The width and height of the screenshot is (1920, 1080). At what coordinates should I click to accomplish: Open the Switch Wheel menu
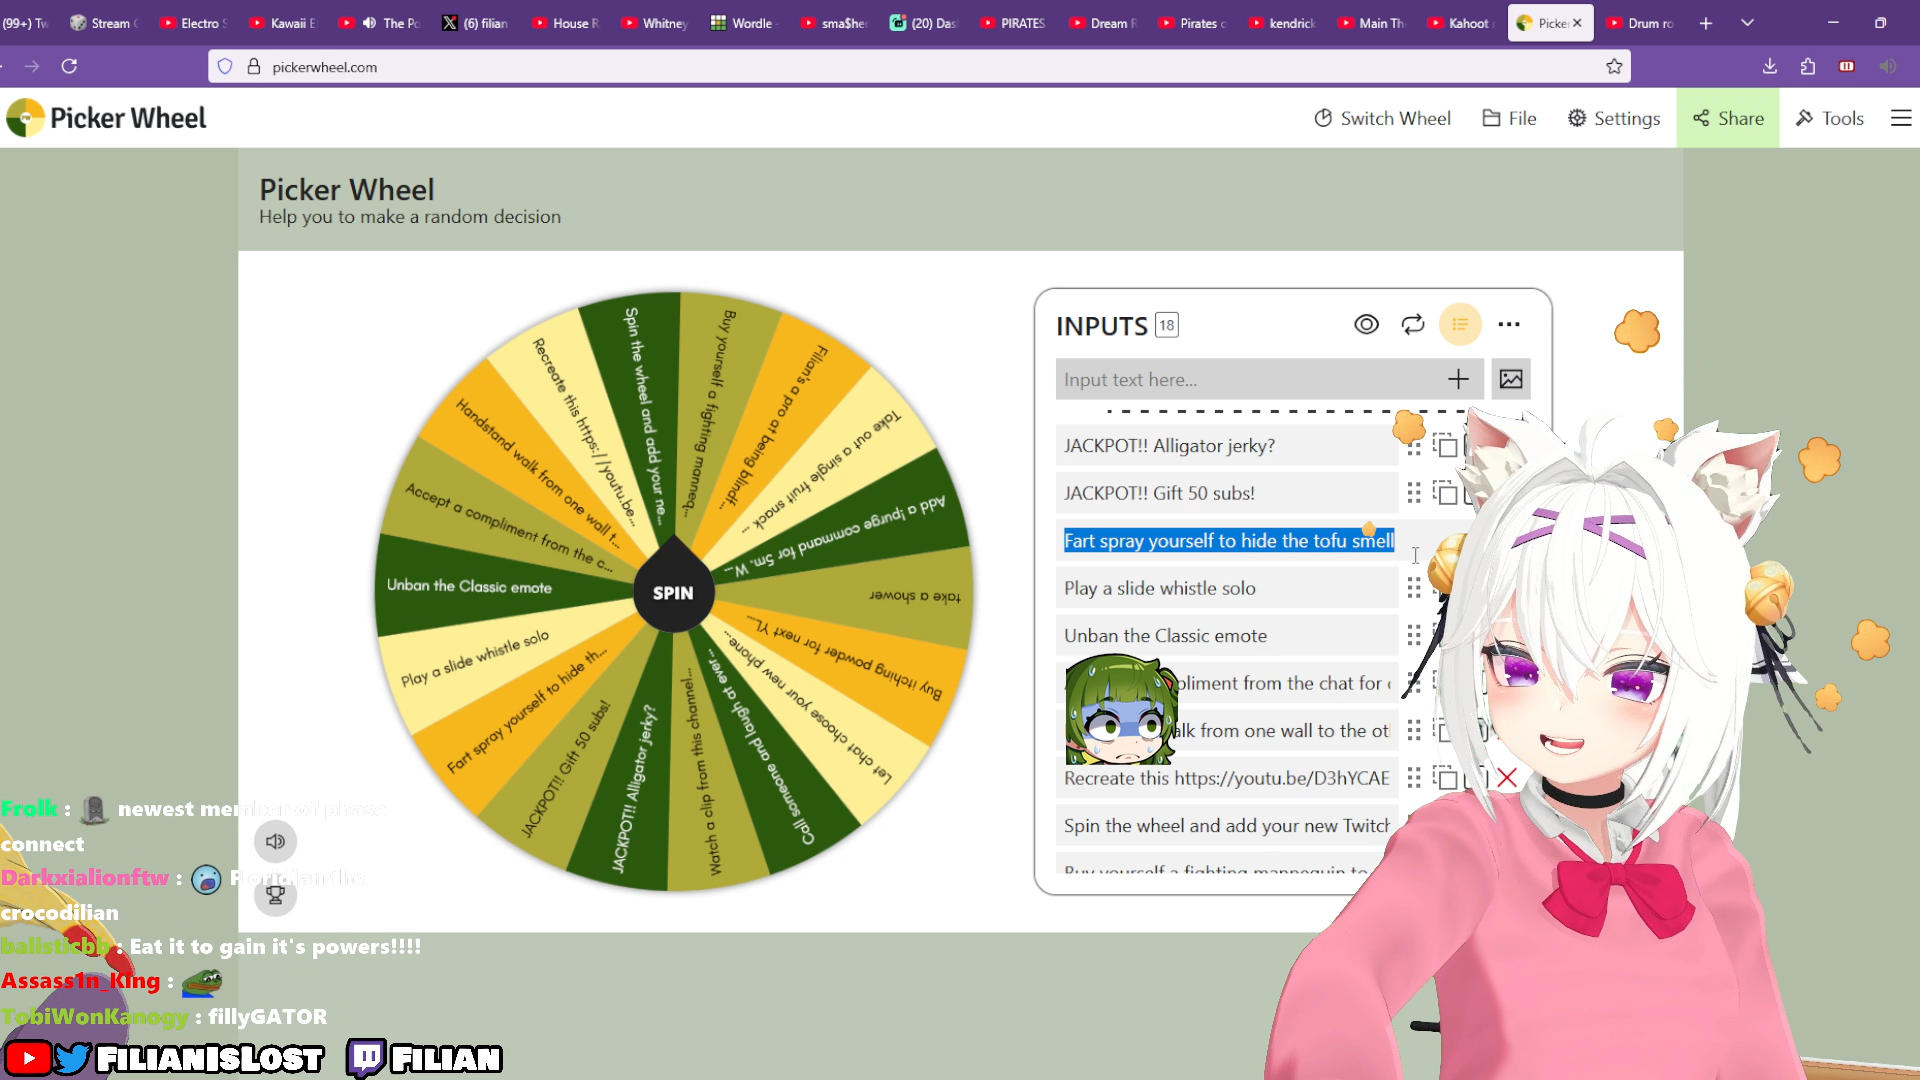pos(1382,118)
